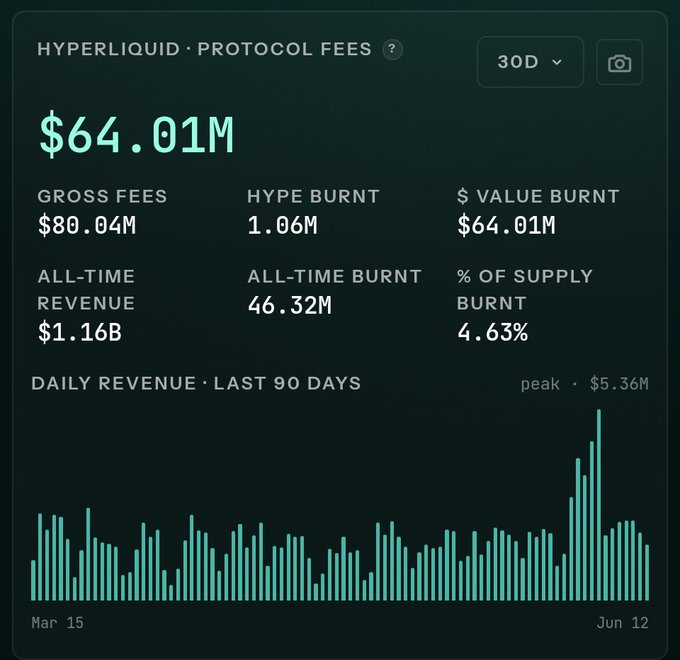680x660 pixels.
Task: Click the HYPE Burnt label
Action: point(313,196)
